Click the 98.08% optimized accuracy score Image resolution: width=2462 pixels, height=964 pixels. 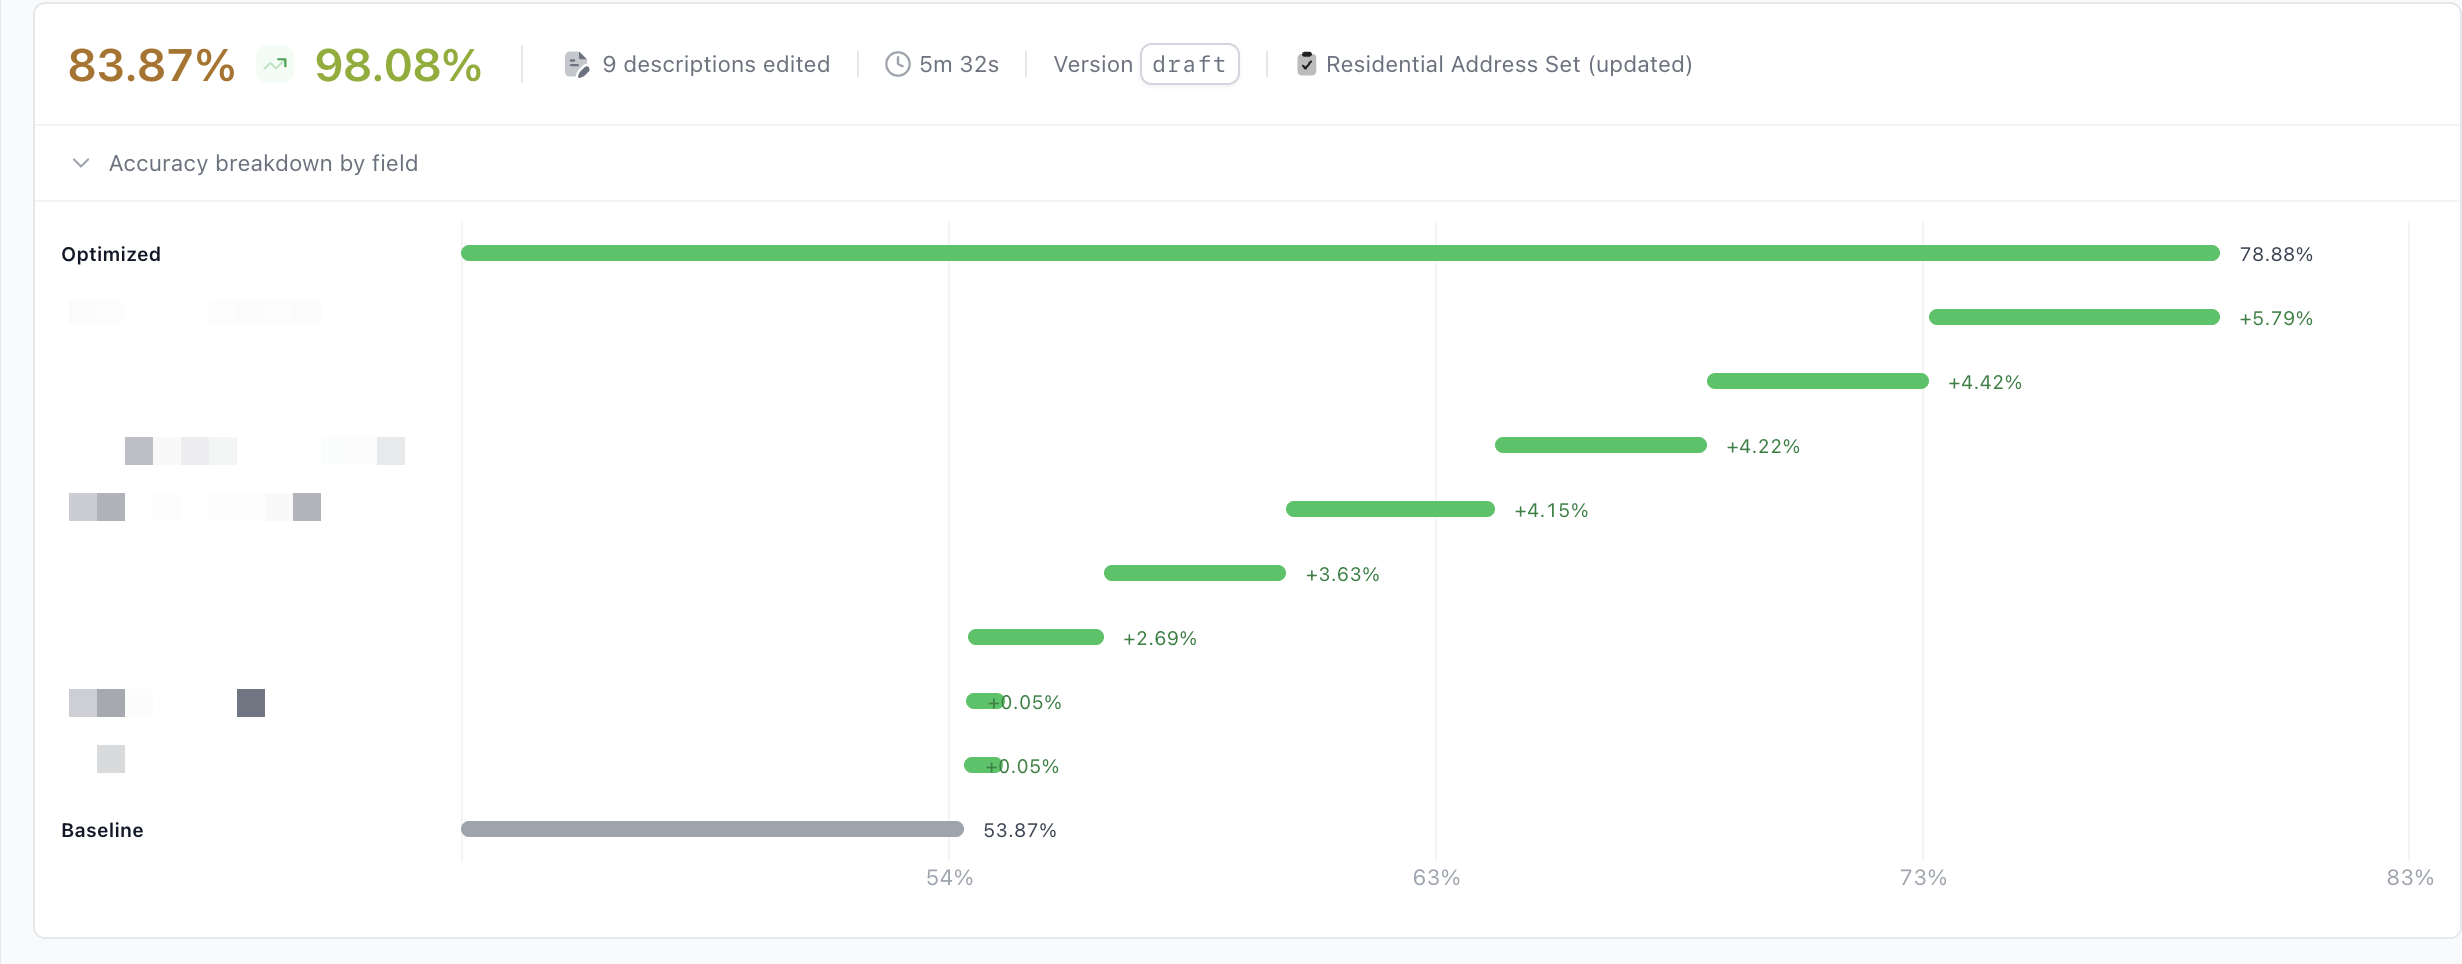[398, 66]
